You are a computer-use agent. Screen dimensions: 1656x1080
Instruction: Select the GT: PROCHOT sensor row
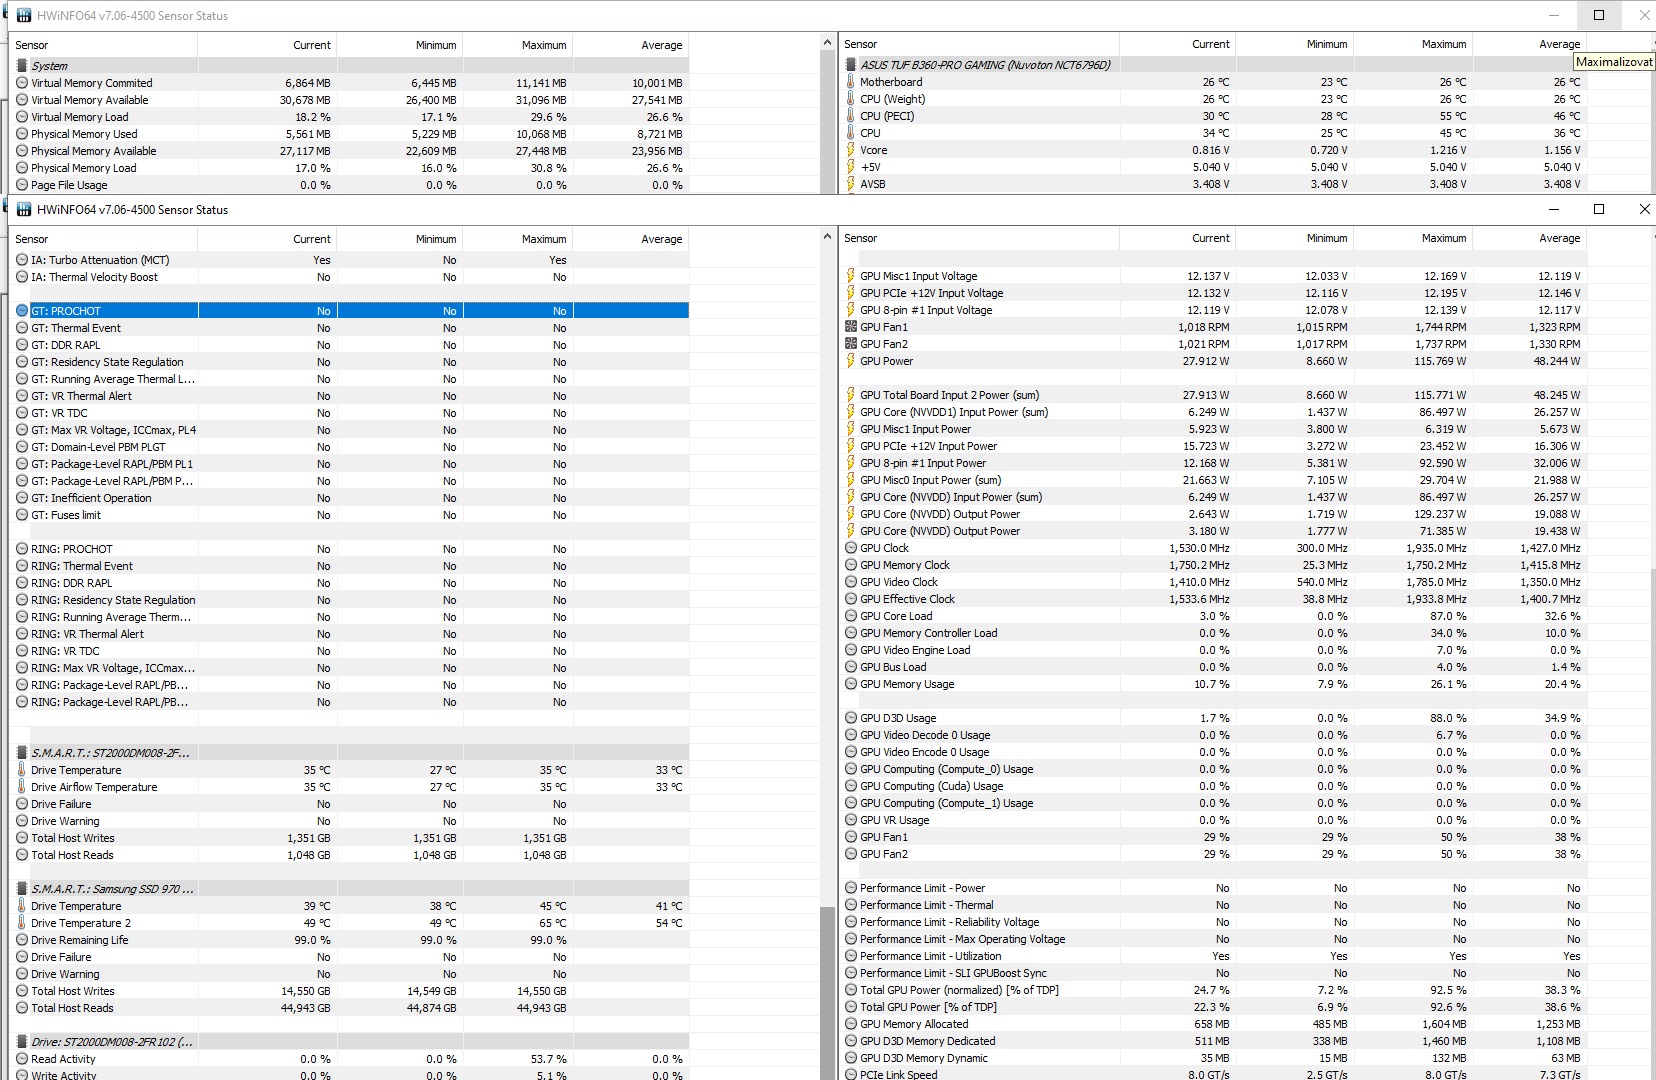[349, 311]
